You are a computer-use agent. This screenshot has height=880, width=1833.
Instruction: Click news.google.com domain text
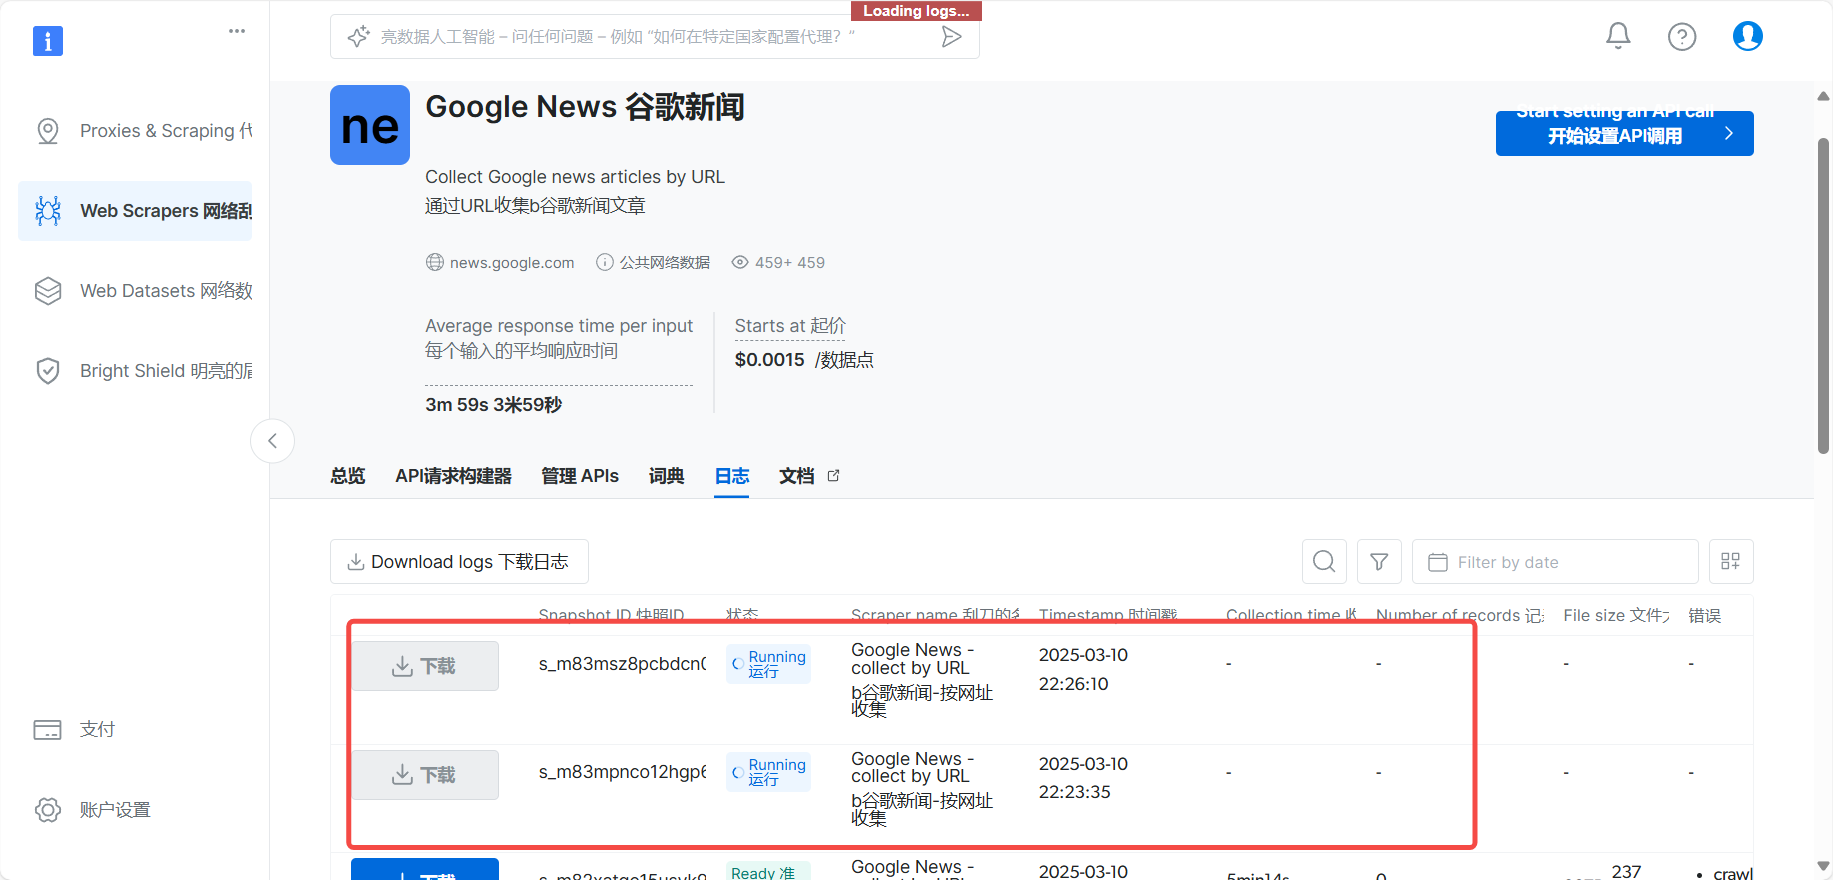click(512, 263)
